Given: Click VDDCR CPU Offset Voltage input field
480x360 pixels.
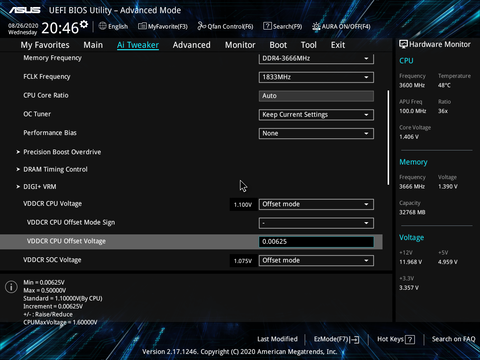Looking at the screenshot, I should 316,242.
